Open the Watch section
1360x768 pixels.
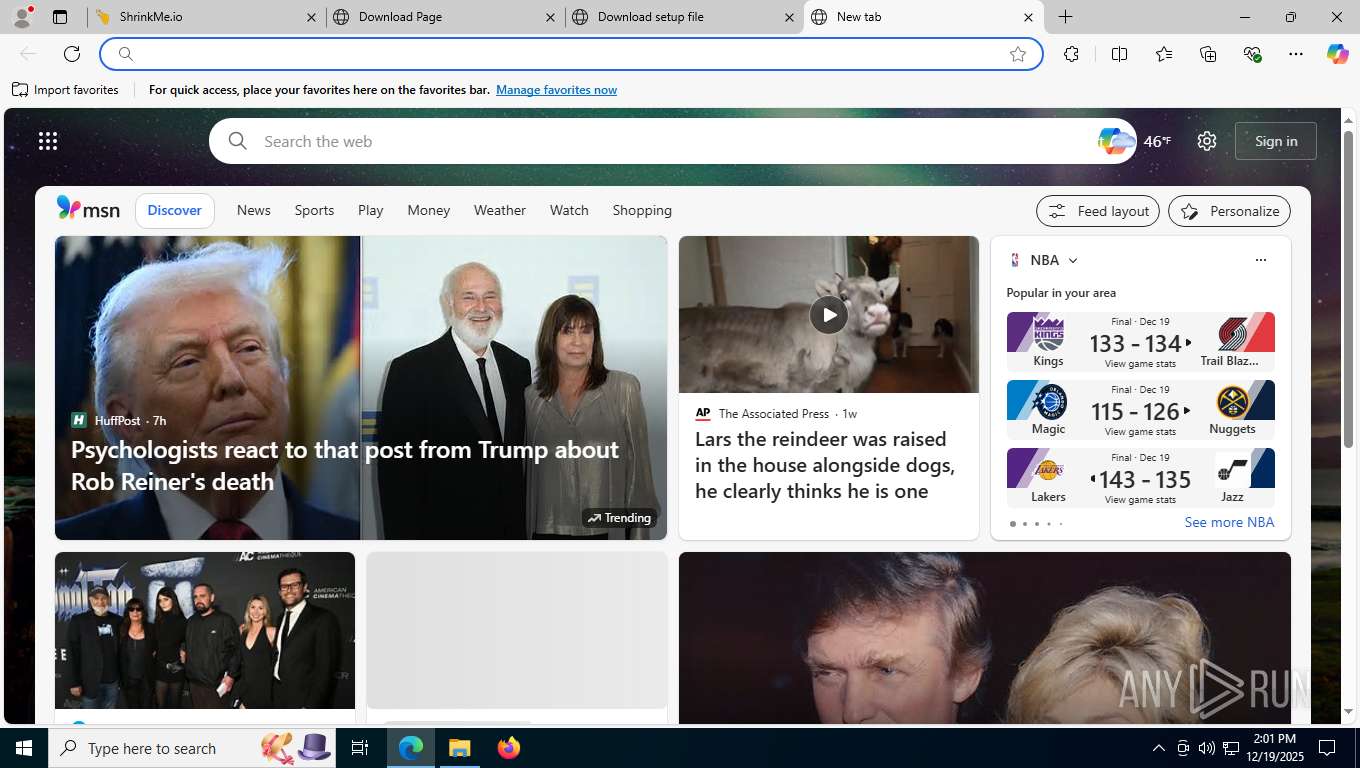click(569, 210)
